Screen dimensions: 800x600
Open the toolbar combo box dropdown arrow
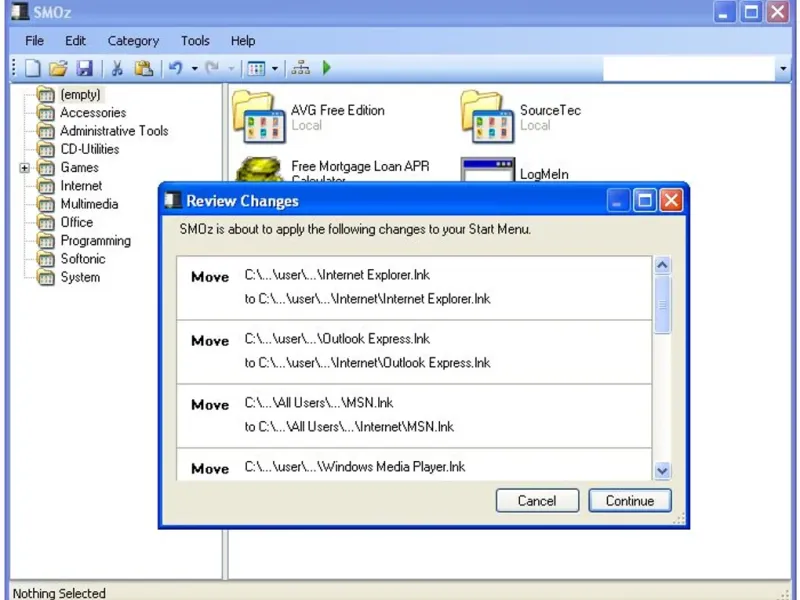(x=783, y=68)
